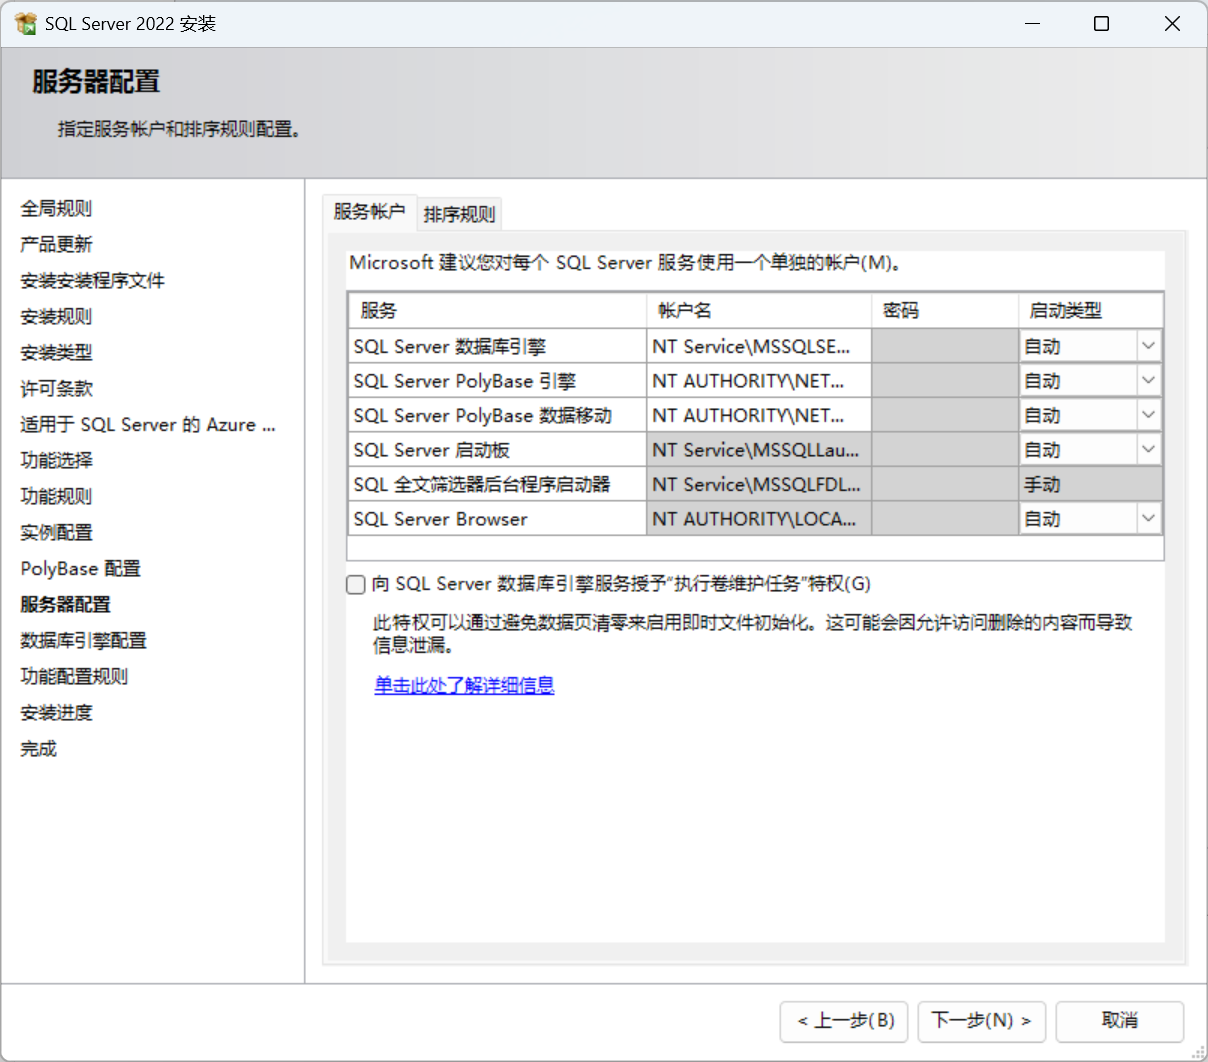1208x1062 pixels.
Task: Minimize the SQL Server 2022 安装 window
Action: [1033, 23]
